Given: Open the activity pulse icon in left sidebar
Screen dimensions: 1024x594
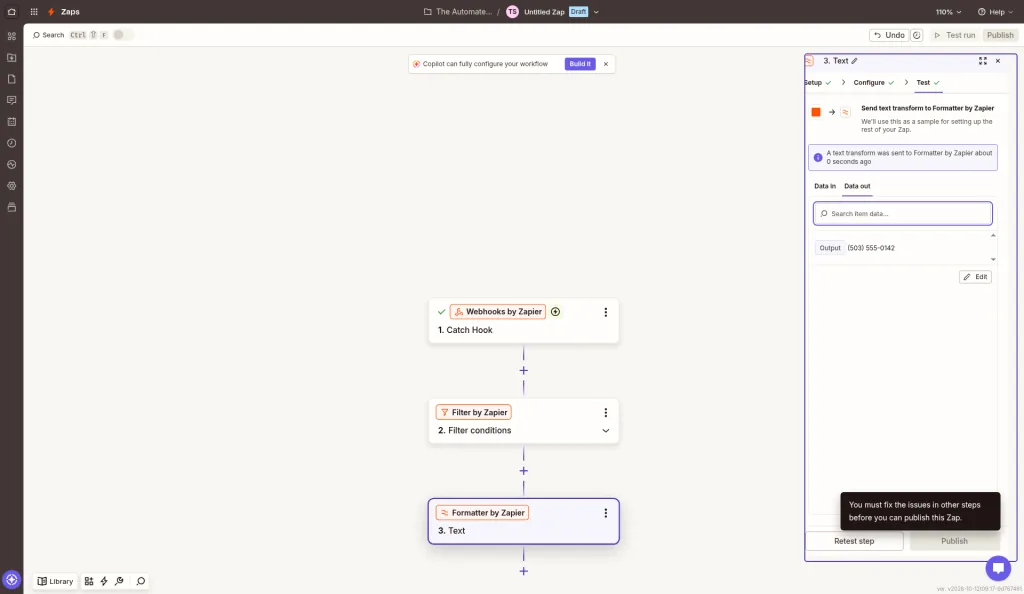Looking at the screenshot, I should pyautogui.click(x=11, y=164).
